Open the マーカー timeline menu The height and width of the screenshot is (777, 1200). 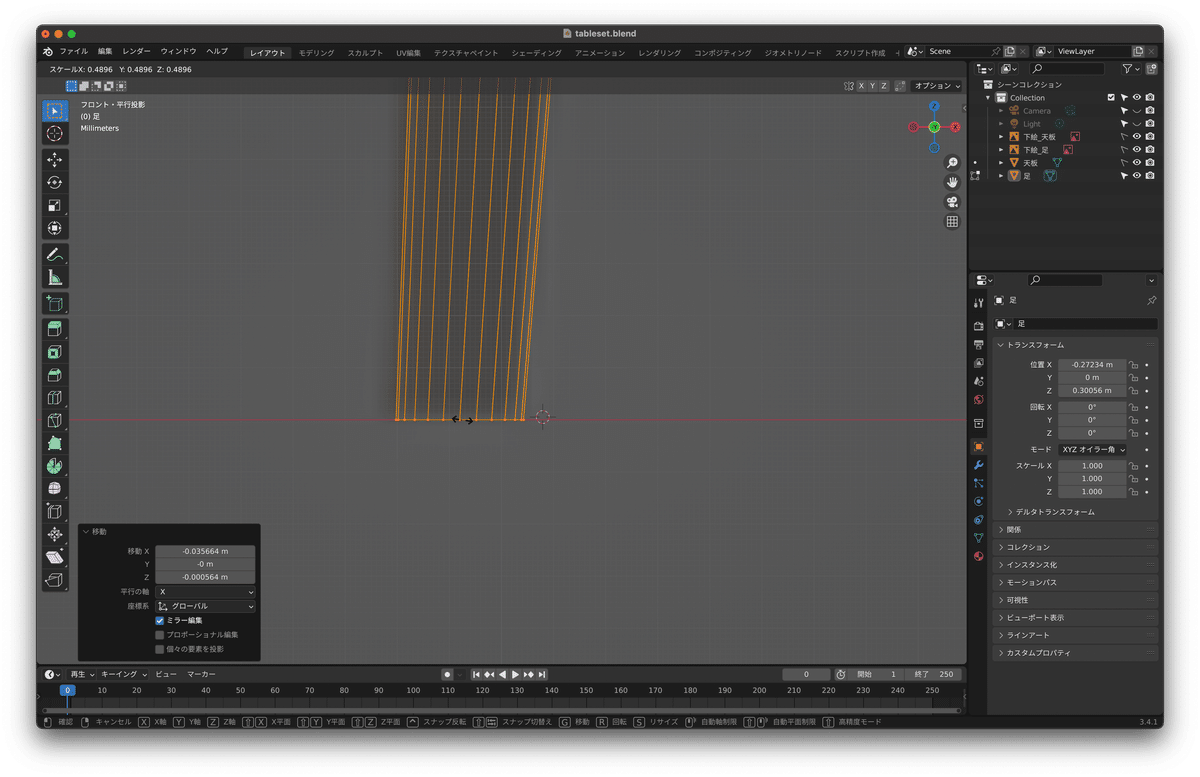(201, 675)
